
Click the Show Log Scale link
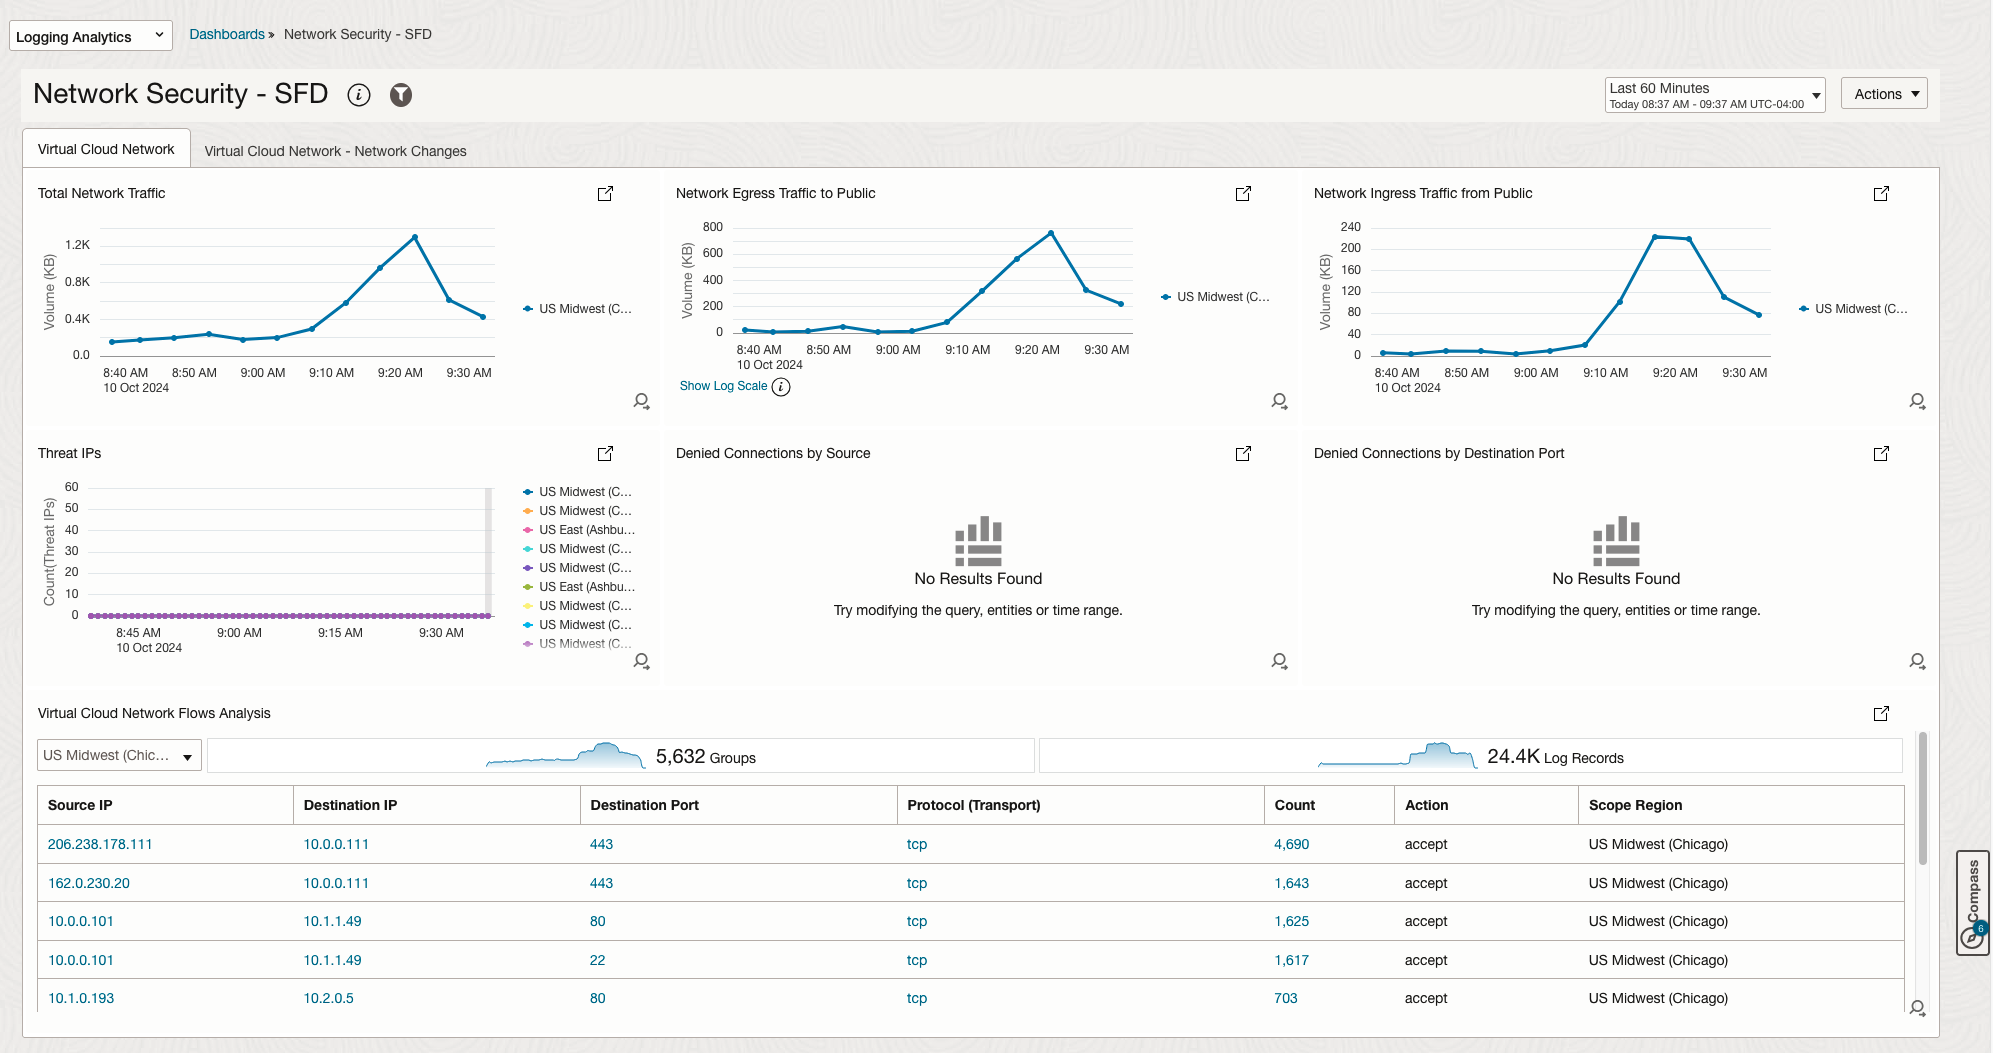pyautogui.click(x=722, y=385)
